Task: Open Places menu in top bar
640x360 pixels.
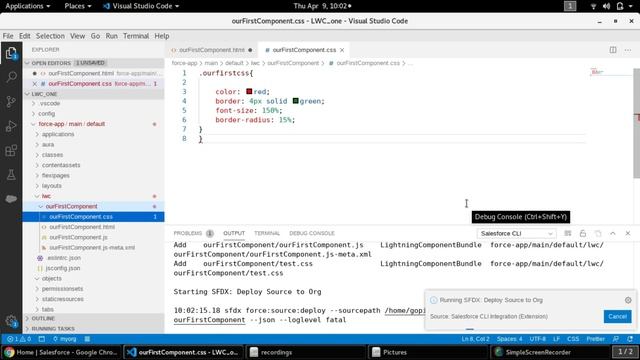Action: click(x=78, y=6)
